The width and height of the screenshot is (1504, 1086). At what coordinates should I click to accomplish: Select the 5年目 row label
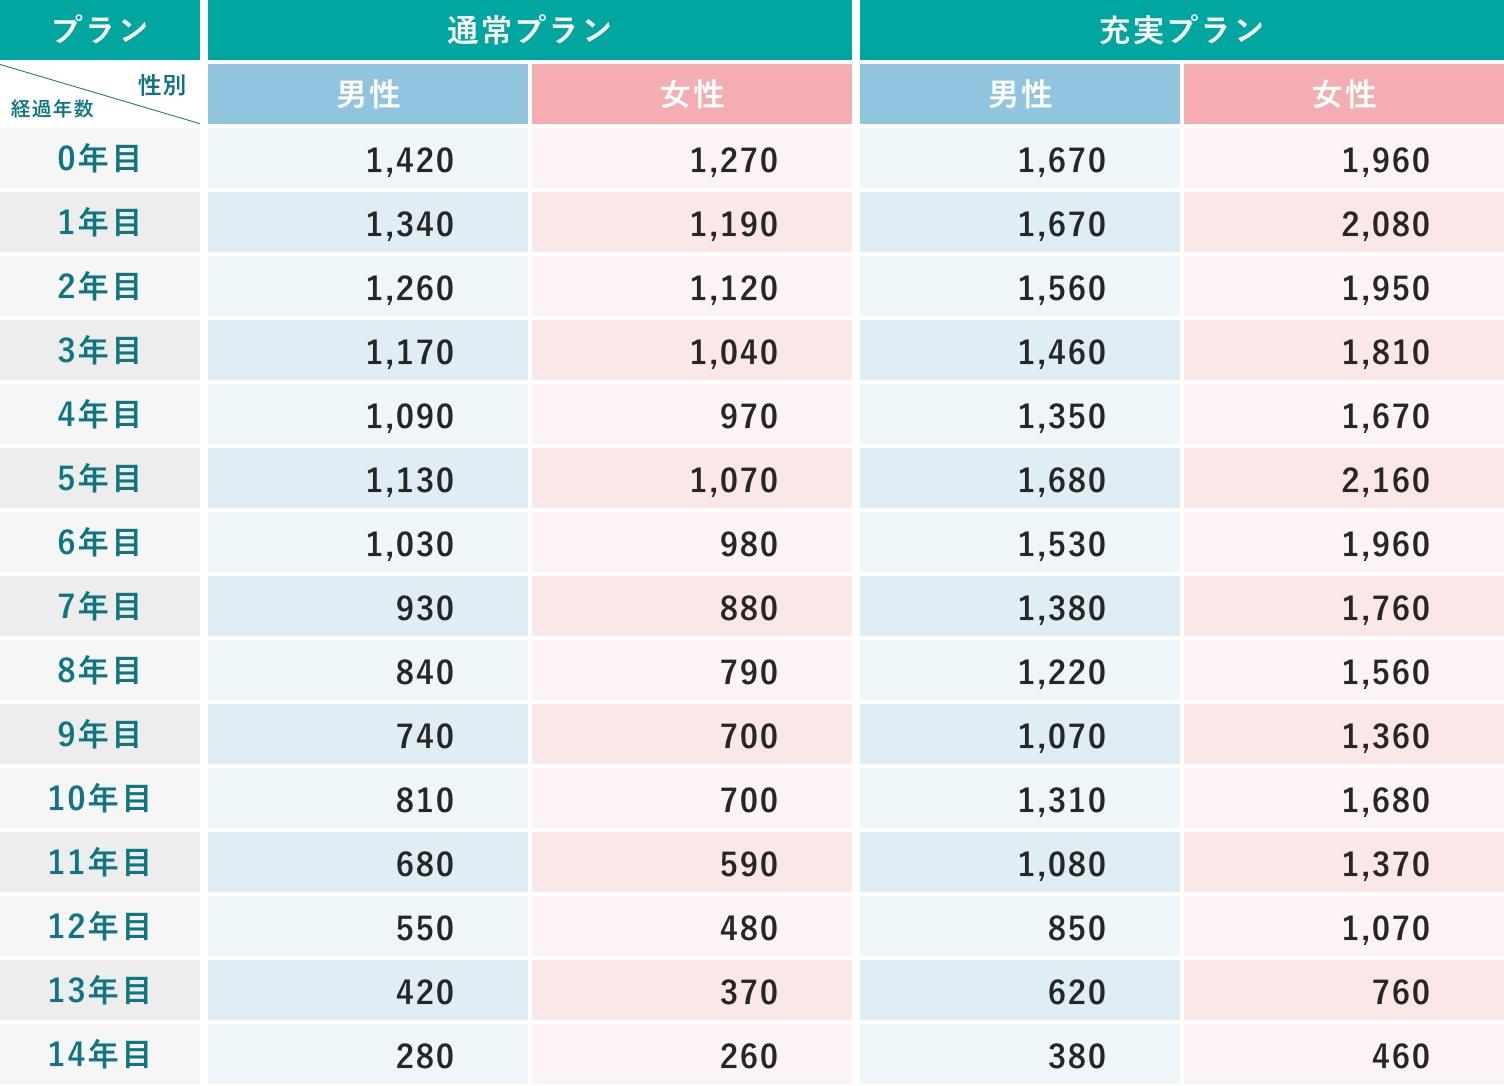(100, 479)
